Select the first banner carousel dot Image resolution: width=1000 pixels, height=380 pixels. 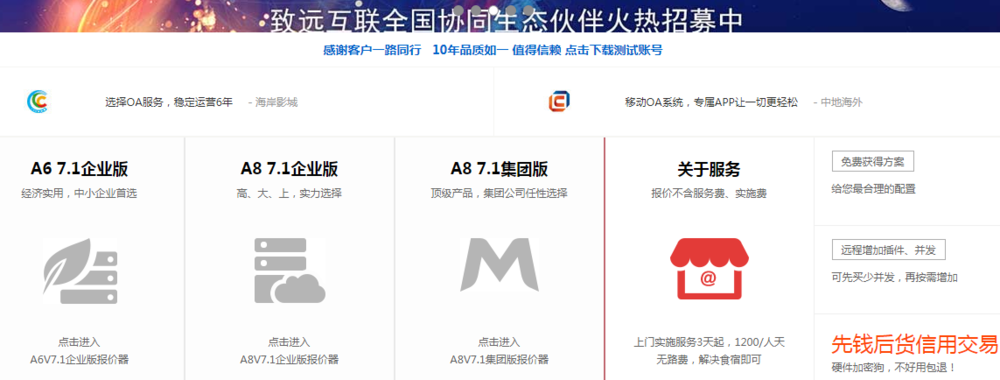(x=459, y=10)
